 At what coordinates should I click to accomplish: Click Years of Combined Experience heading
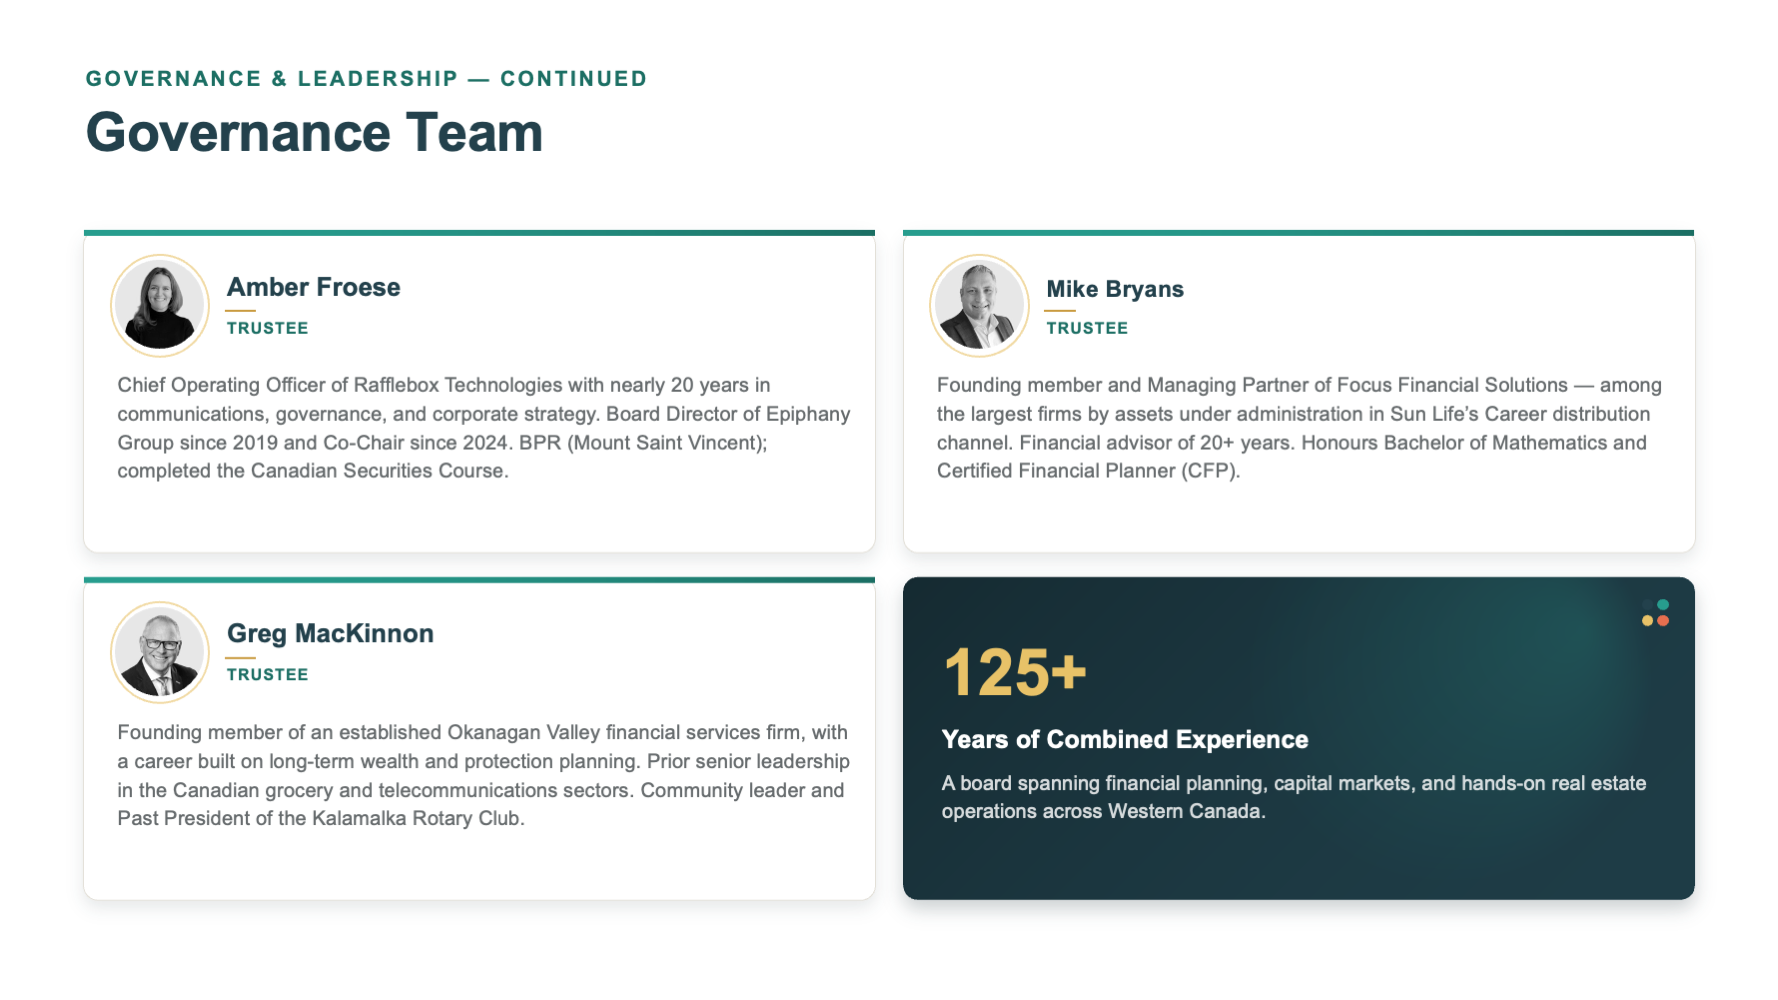(1125, 740)
